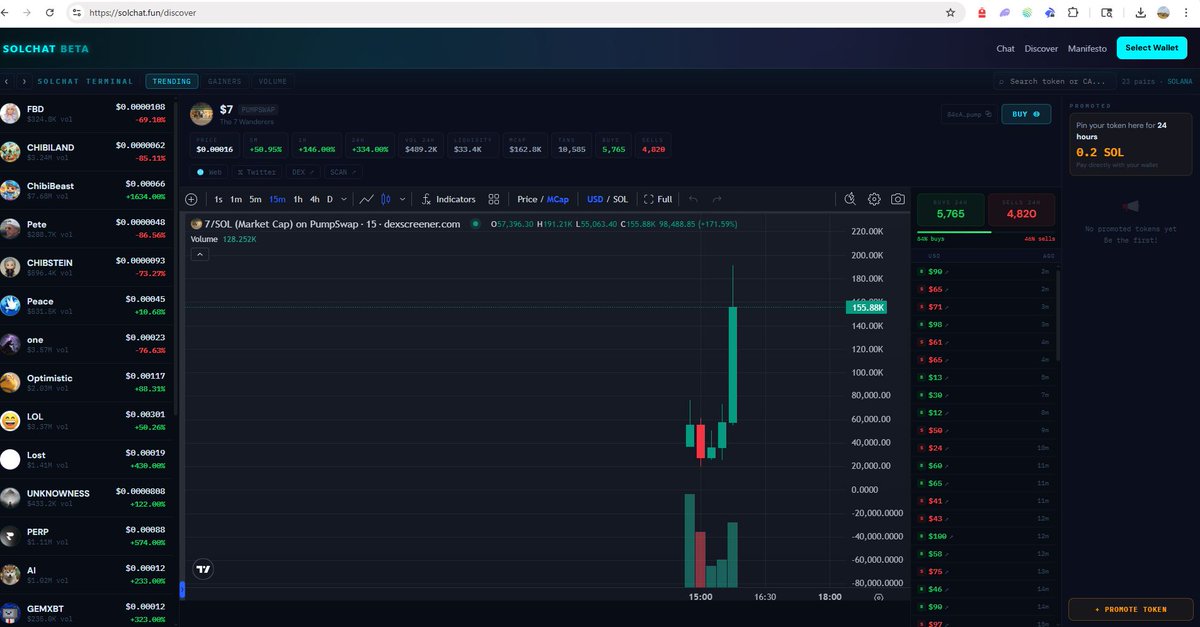This screenshot has width=1200, height=627.
Task: Select the Optimistic token row
Action: click(87, 383)
